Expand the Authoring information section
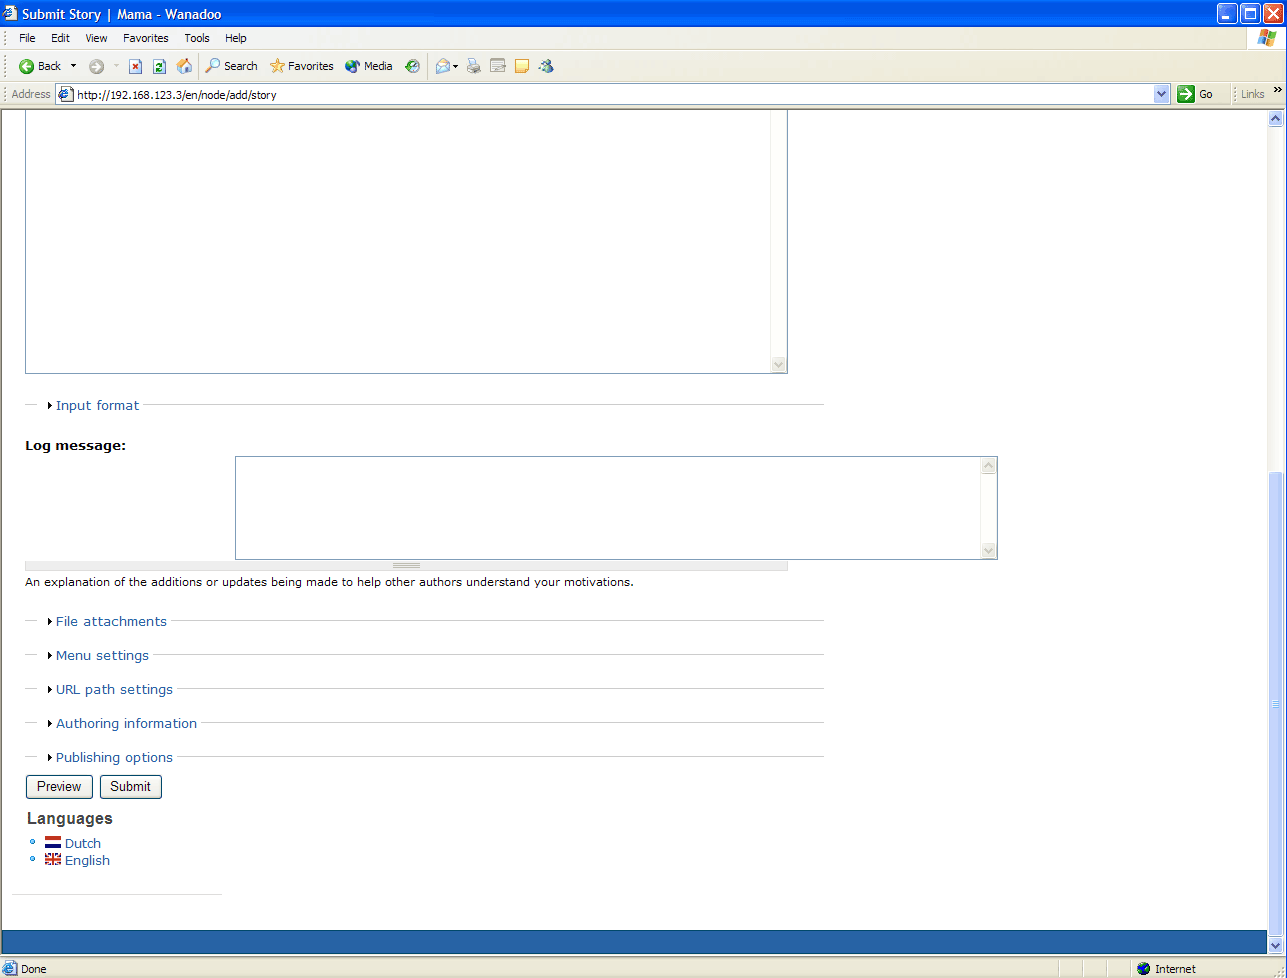The image size is (1287, 978). tap(126, 723)
